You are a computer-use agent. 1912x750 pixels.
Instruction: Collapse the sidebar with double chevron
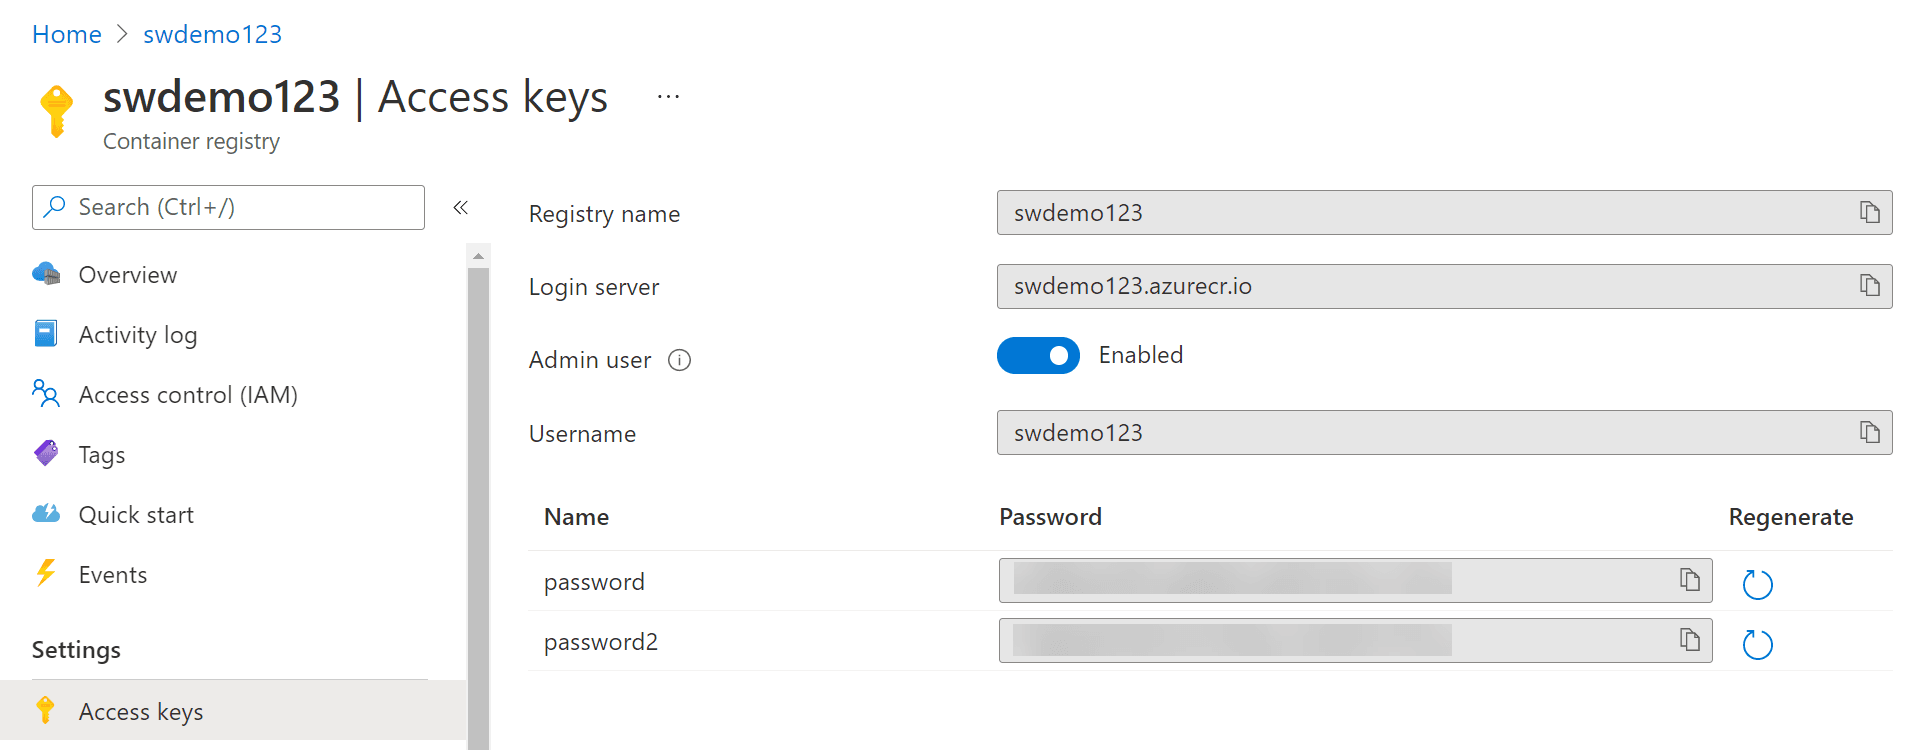pyautogui.click(x=460, y=207)
